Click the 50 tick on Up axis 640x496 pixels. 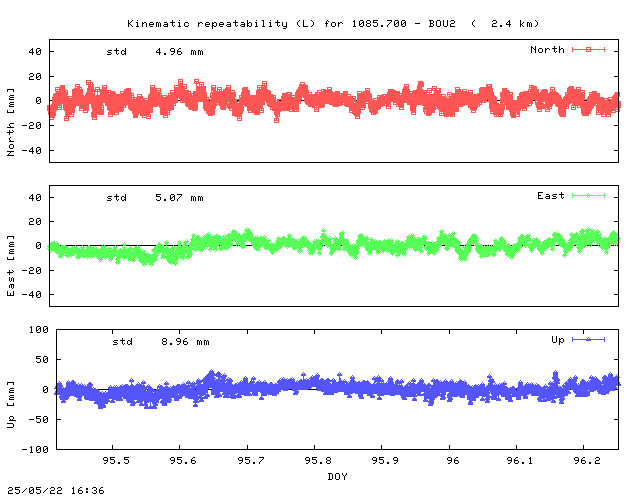point(42,360)
